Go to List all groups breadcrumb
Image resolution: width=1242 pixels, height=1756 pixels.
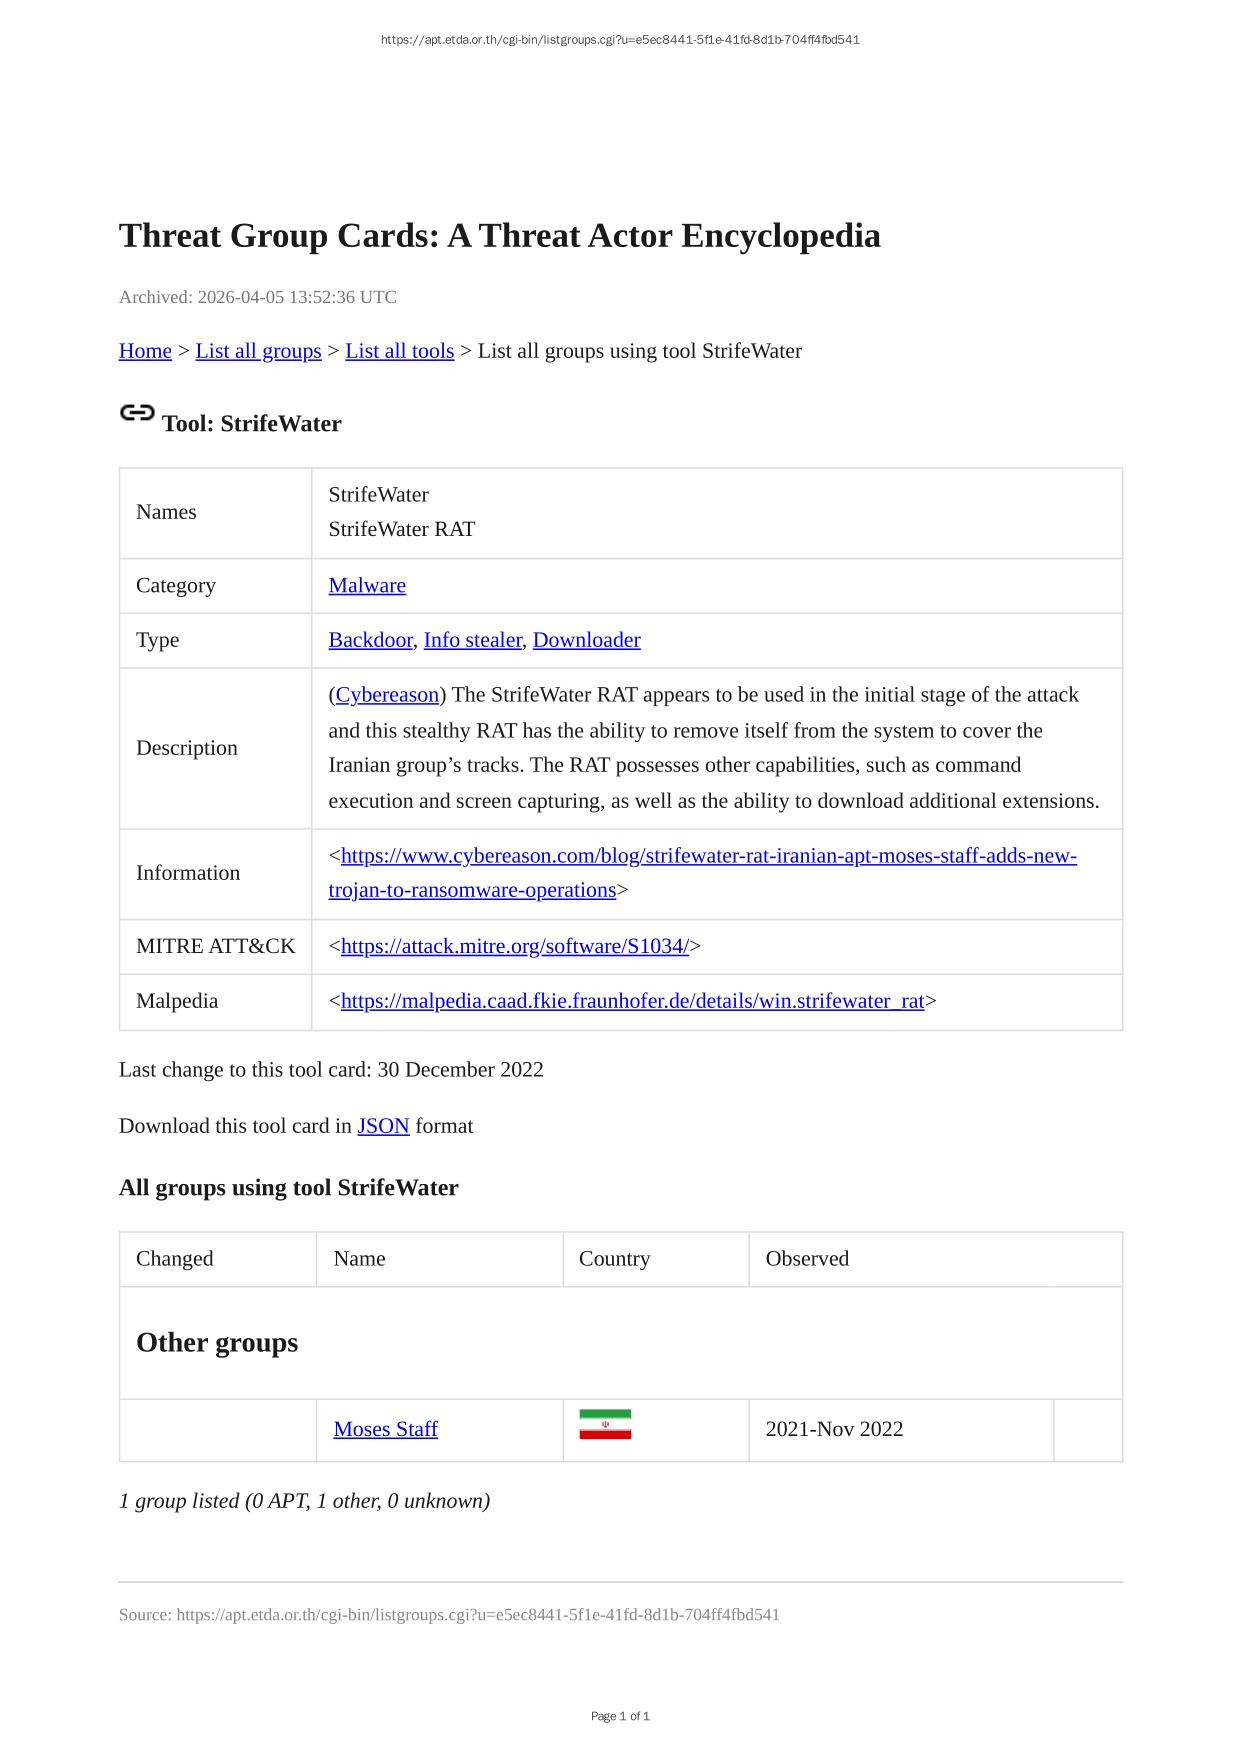[x=258, y=351]
